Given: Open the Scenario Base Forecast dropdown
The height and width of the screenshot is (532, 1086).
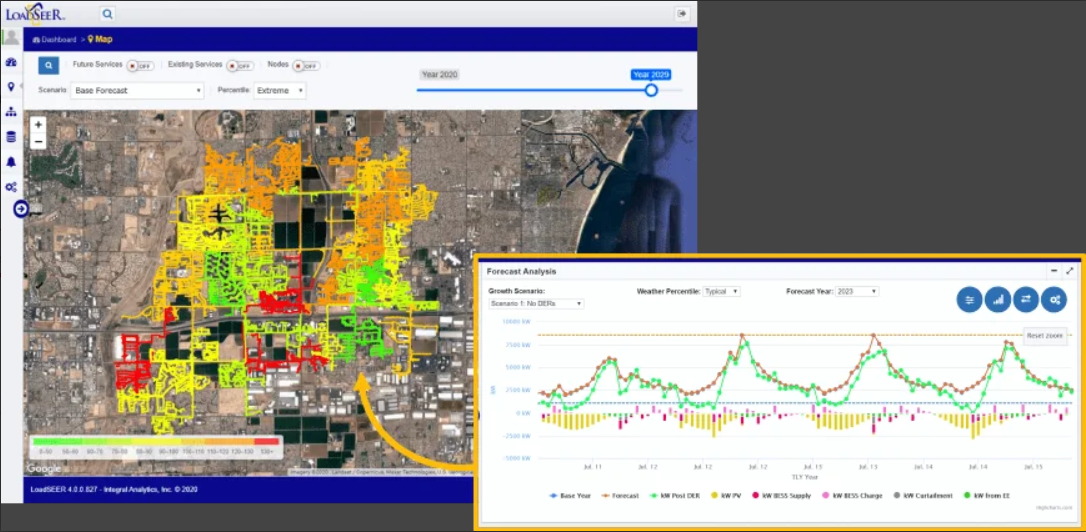Looking at the screenshot, I should [x=137, y=91].
